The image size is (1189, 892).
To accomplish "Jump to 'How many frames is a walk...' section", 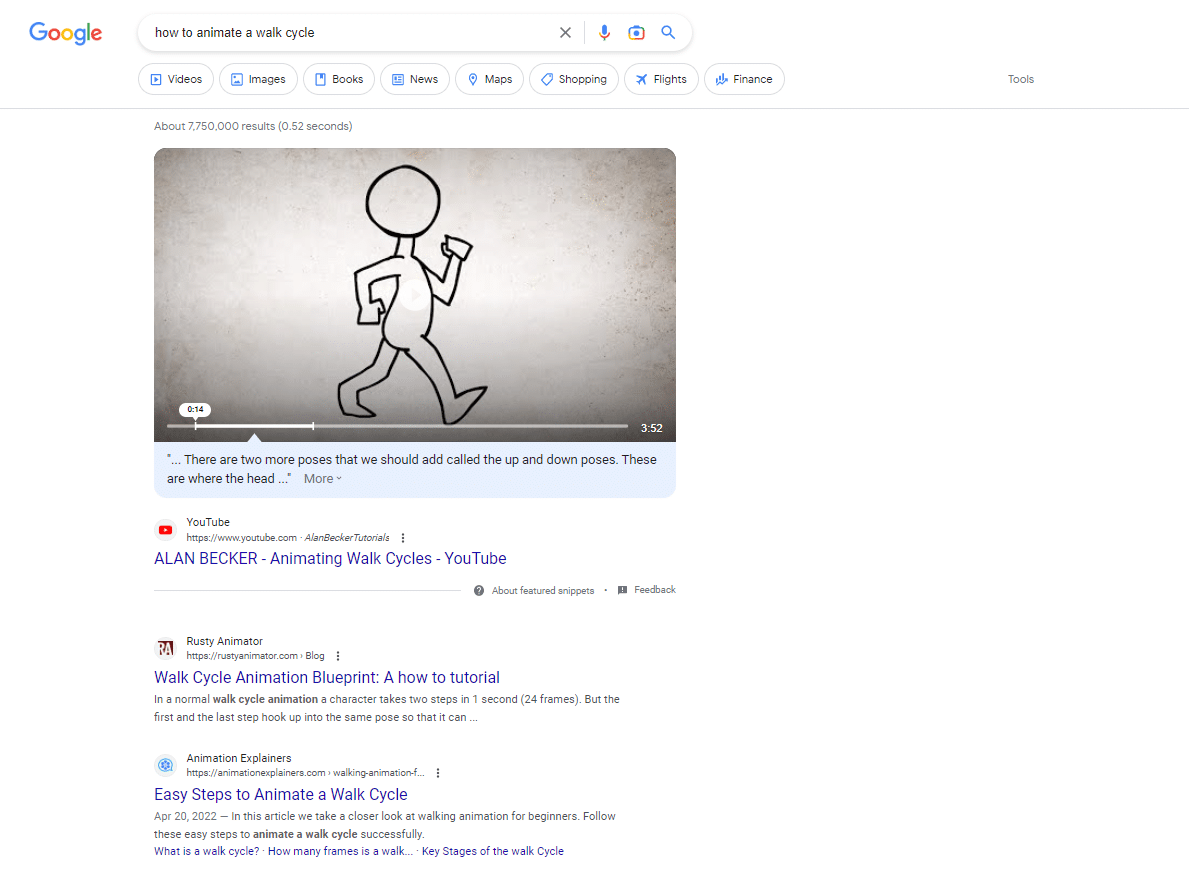I will (x=340, y=851).
